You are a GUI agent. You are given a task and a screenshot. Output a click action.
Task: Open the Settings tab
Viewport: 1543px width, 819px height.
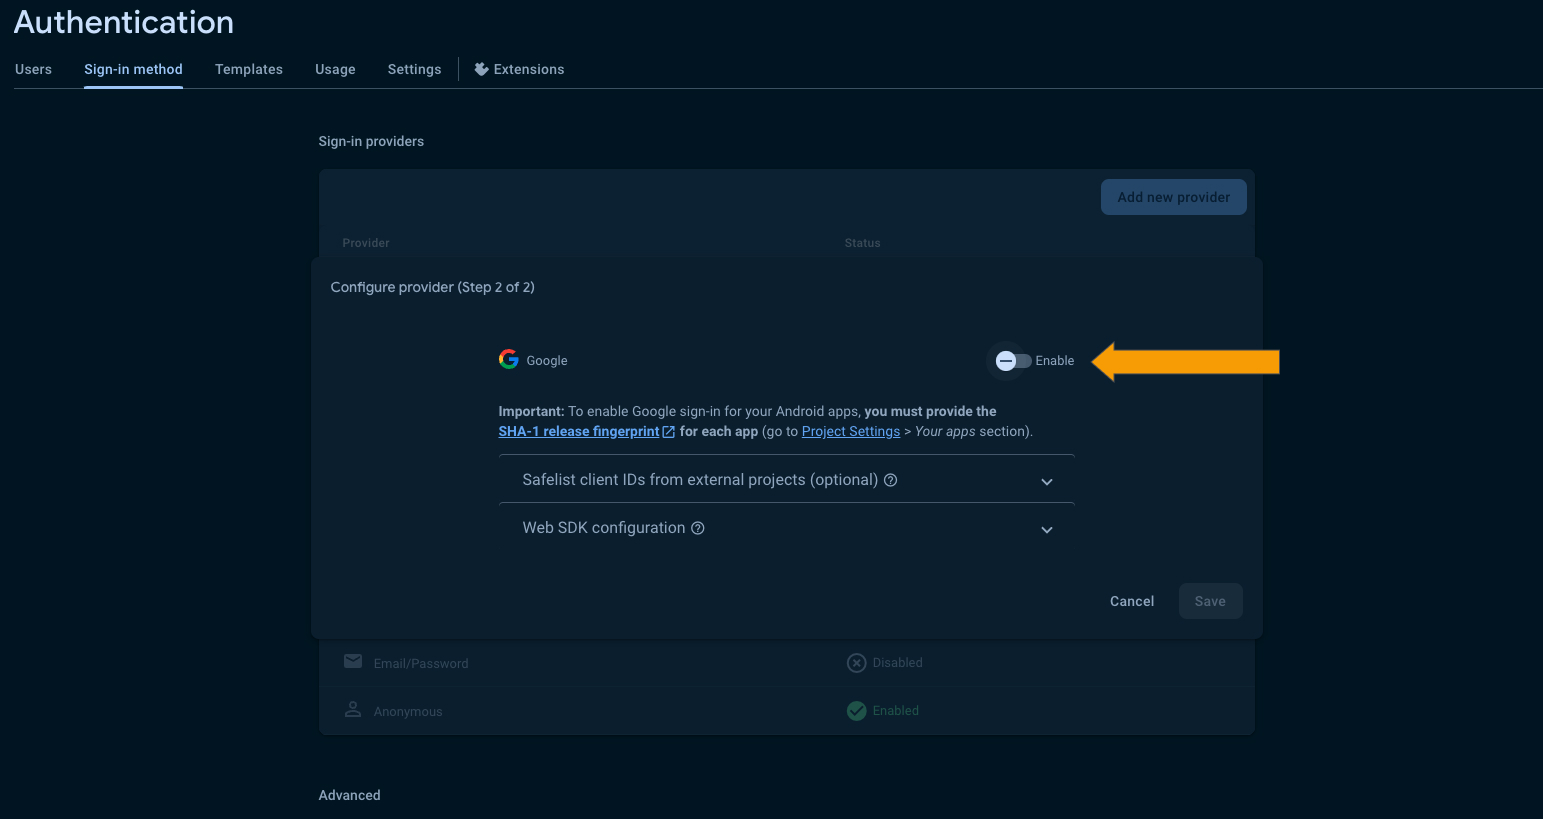pyautogui.click(x=414, y=69)
